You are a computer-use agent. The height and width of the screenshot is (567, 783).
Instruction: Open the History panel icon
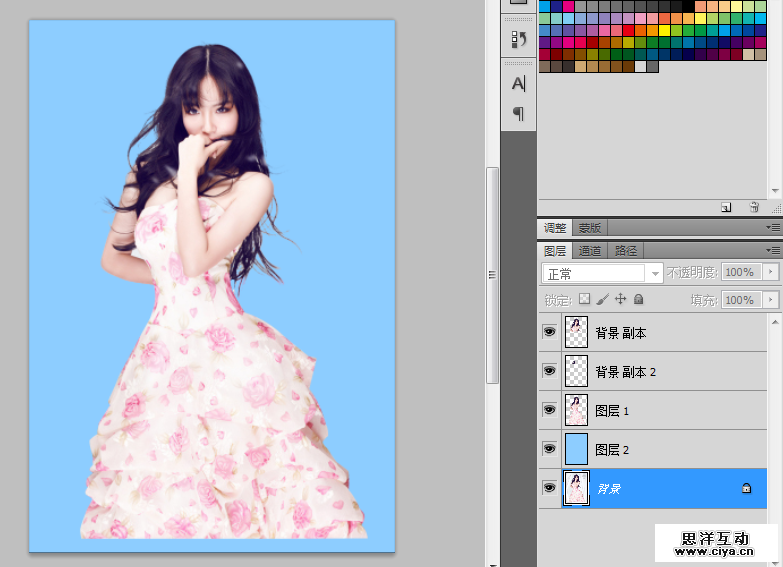coord(518,39)
